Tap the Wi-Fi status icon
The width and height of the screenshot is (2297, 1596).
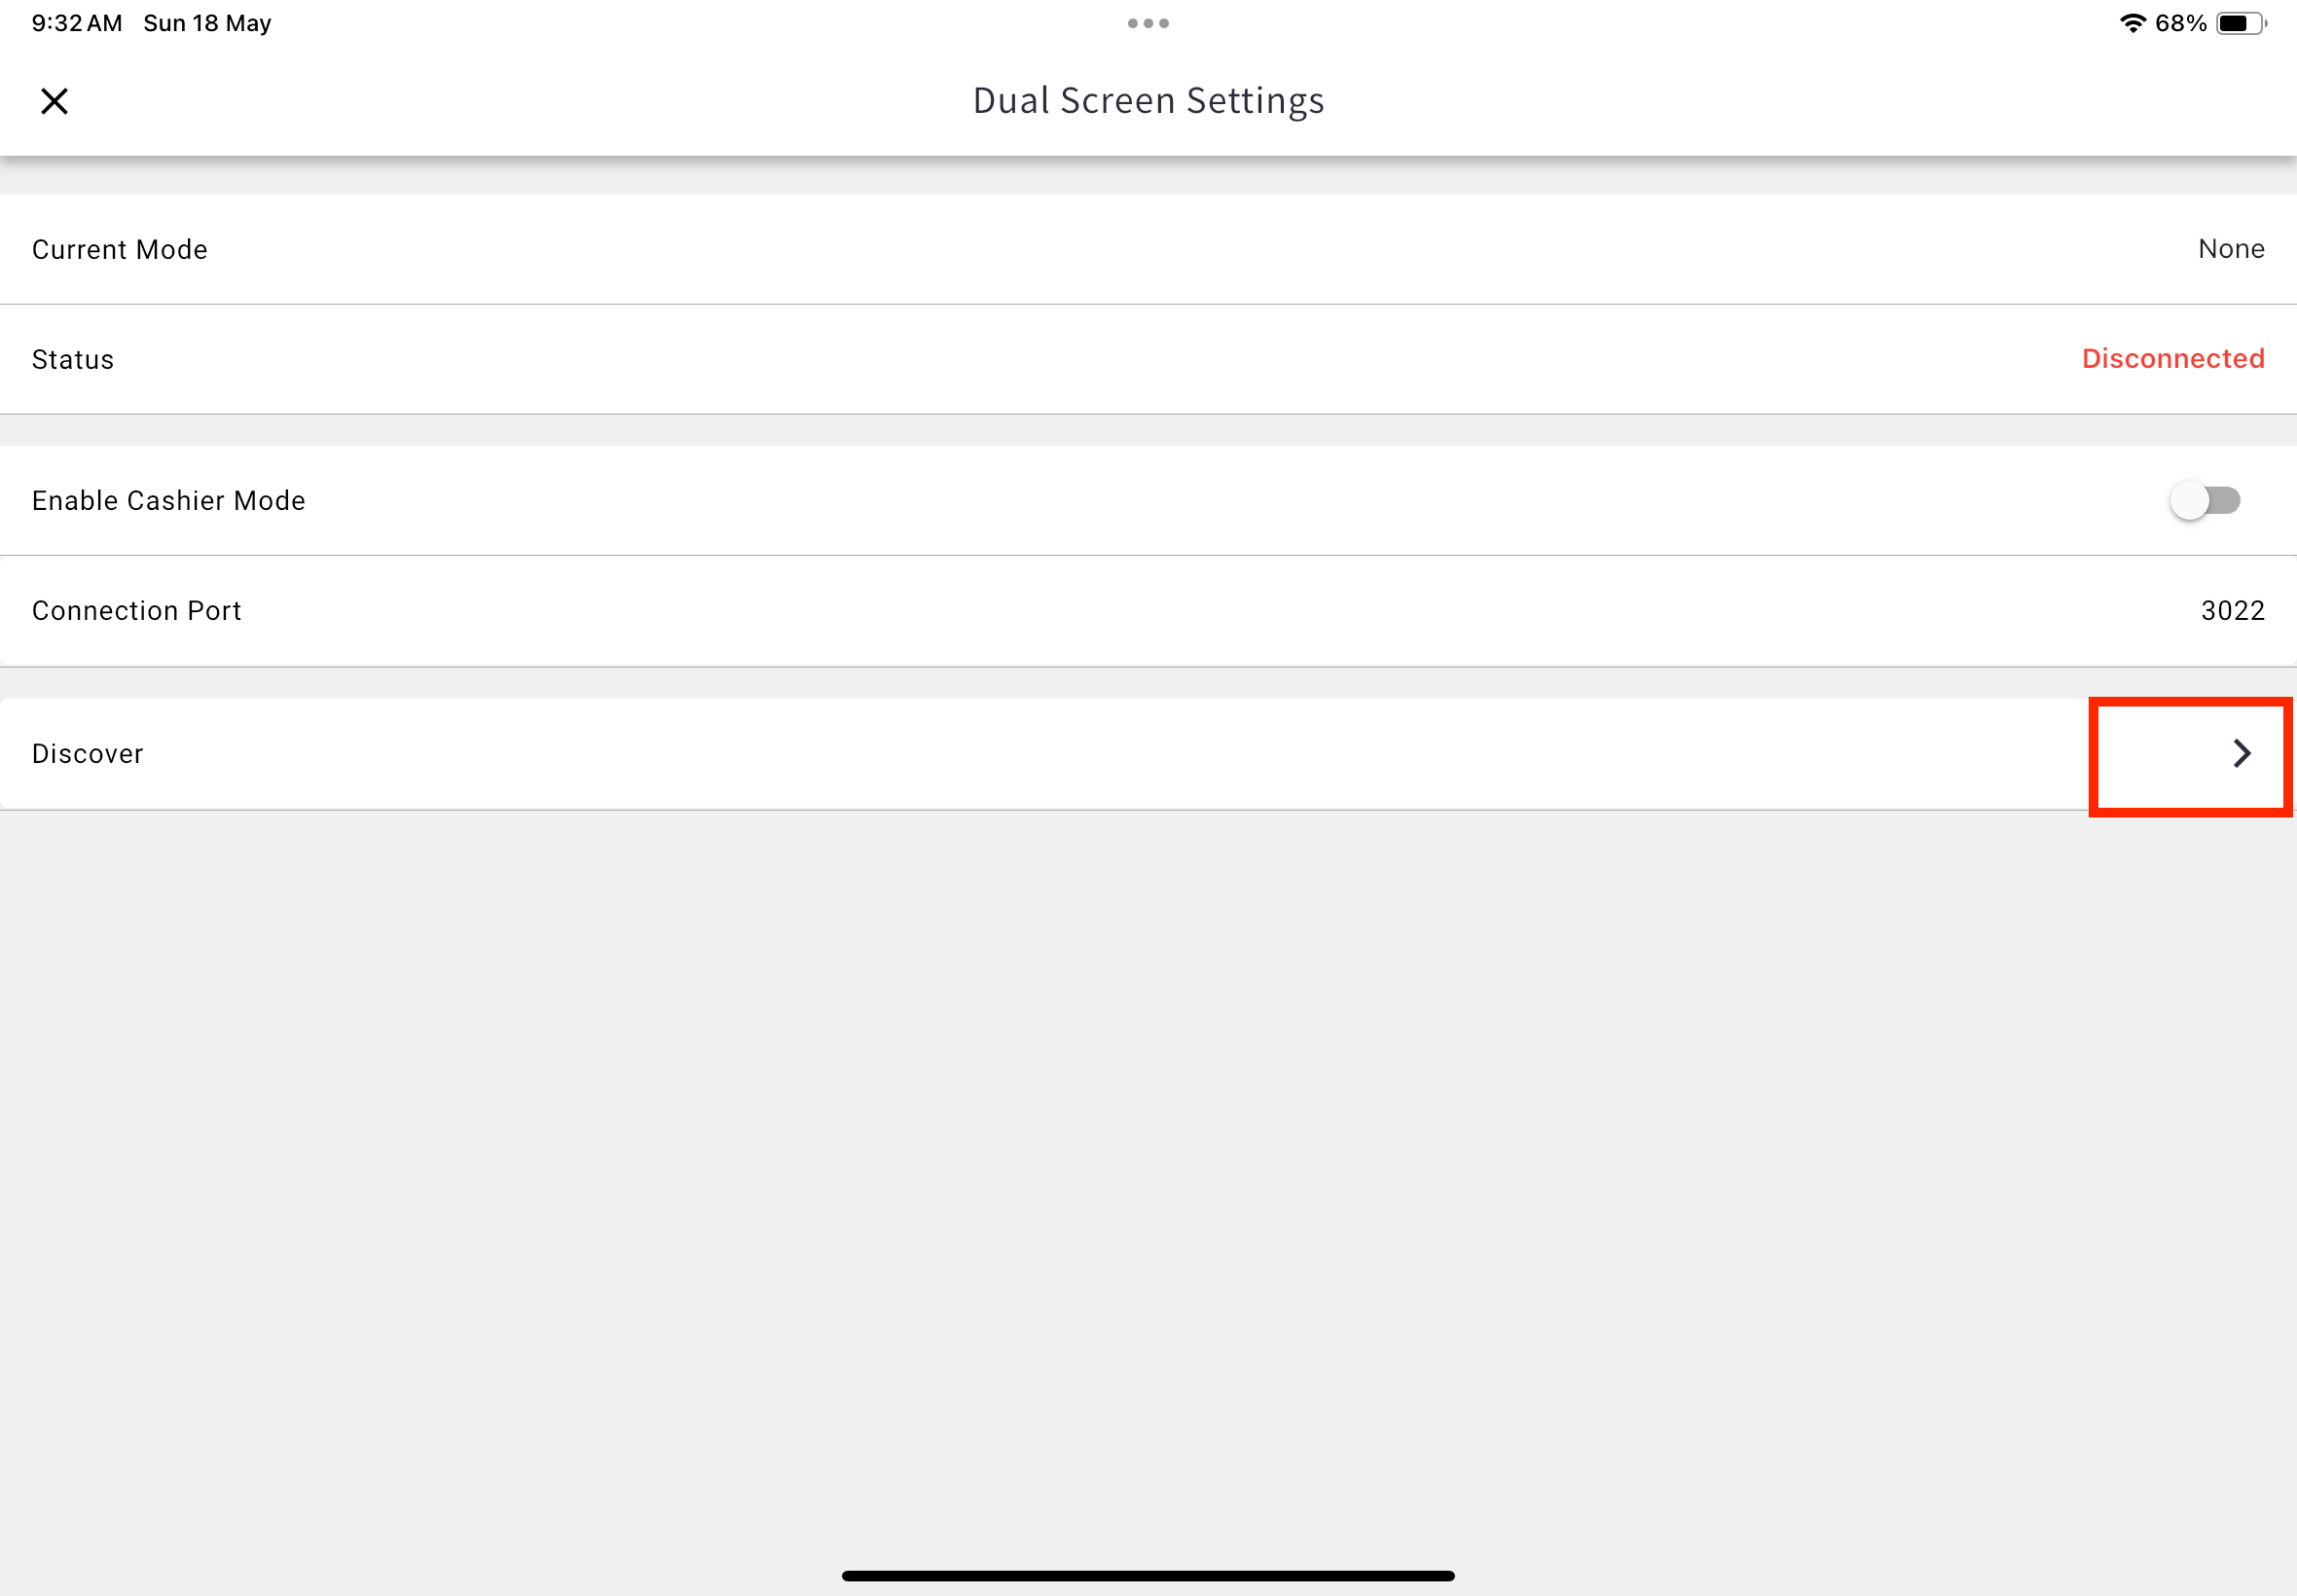2133,23
